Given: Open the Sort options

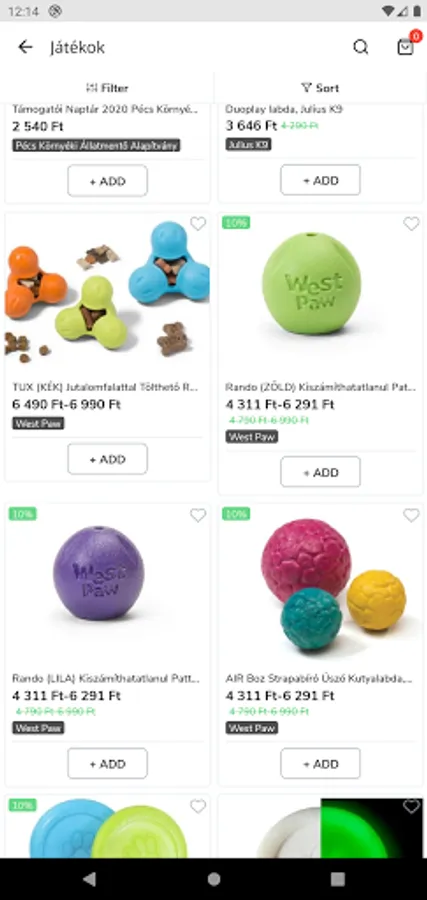Looking at the screenshot, I should pos(320,88).
